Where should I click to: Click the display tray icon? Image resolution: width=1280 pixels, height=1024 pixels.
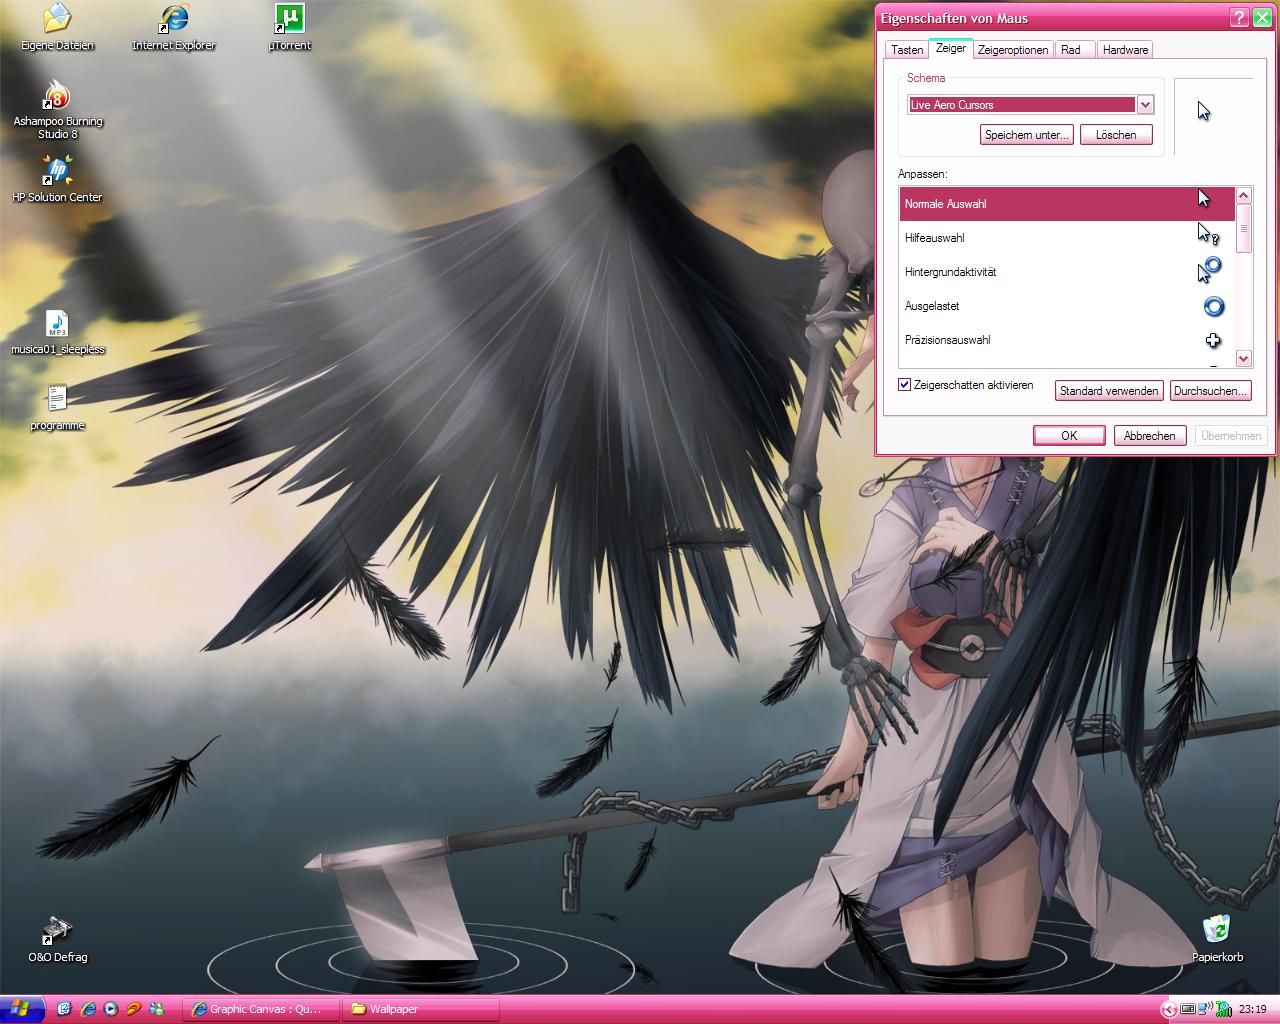pos(1188,1009)
